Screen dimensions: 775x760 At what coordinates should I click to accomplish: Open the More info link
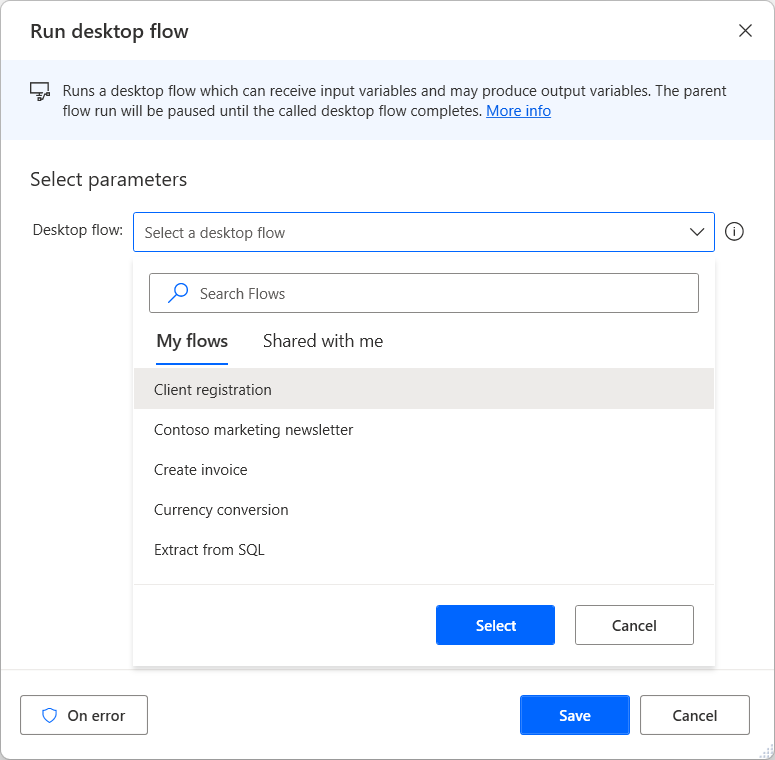(518, 111)
